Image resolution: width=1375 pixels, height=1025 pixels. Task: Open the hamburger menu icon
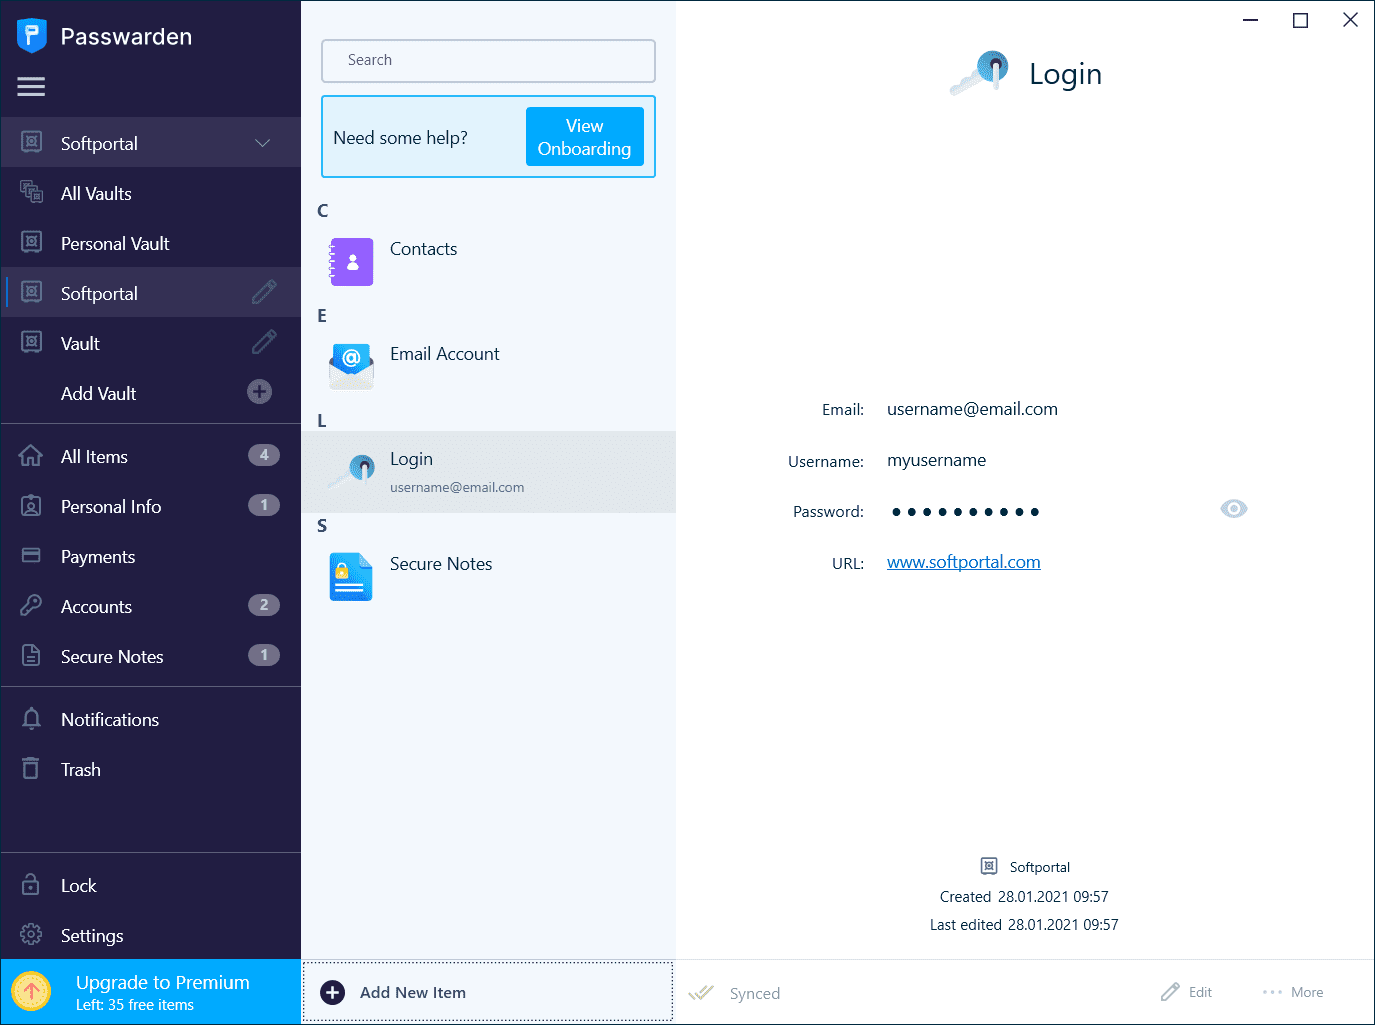(x=31, y=87)
